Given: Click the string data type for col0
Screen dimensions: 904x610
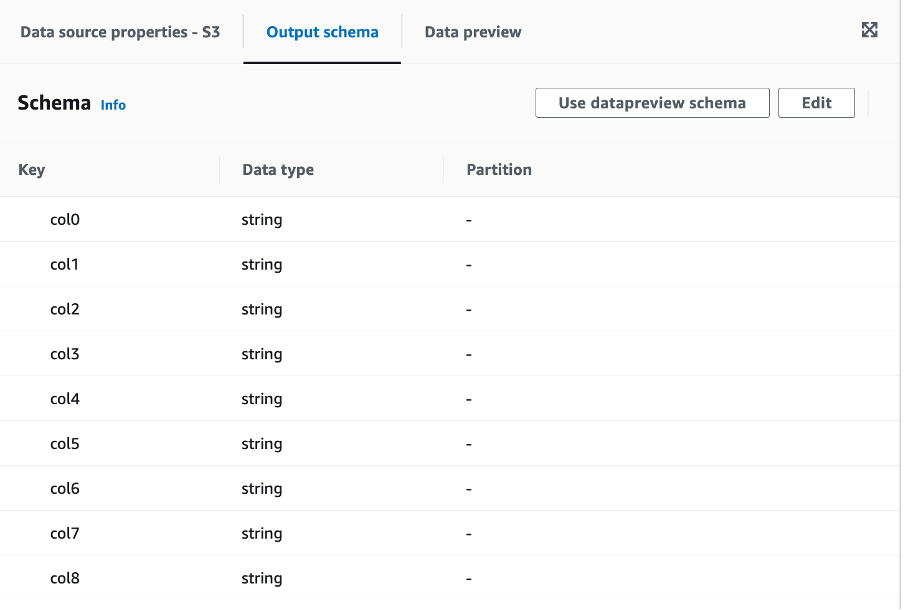Looking at the screenshot, I should (x=262, y=220).
